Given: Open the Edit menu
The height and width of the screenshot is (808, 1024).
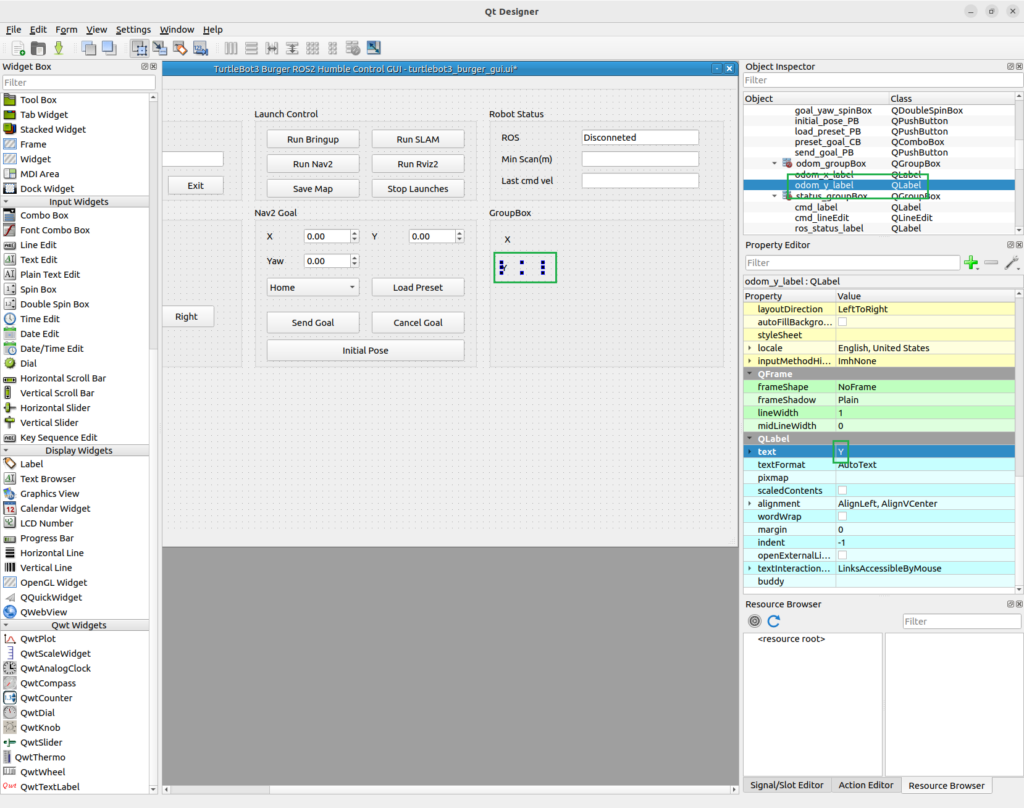Looking at the screenshot, I should tap(38, 29).
